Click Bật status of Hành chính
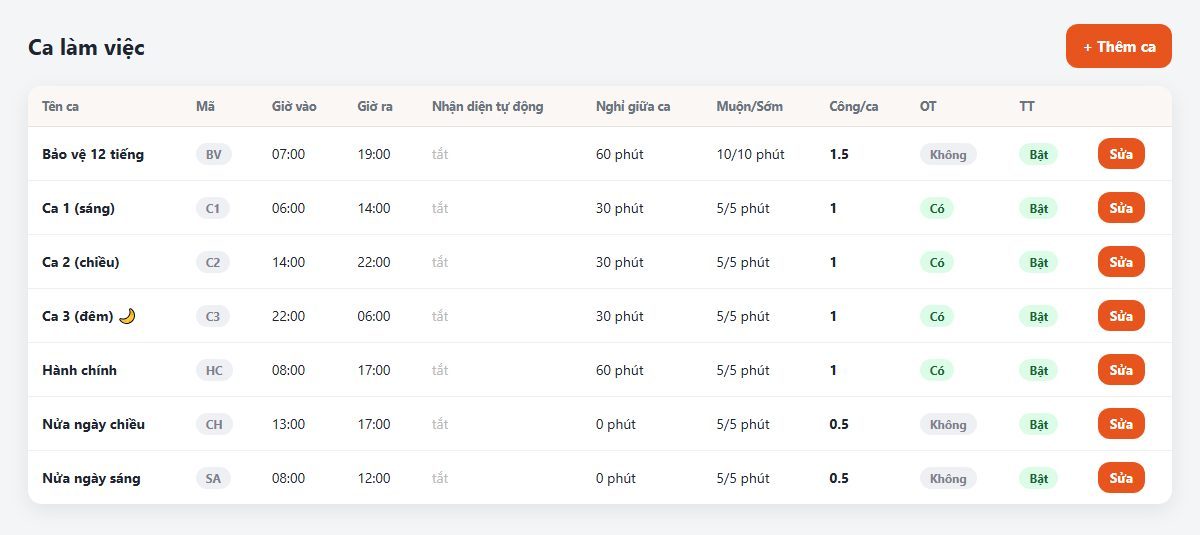1200x535 pixels. click(1039, 370)
